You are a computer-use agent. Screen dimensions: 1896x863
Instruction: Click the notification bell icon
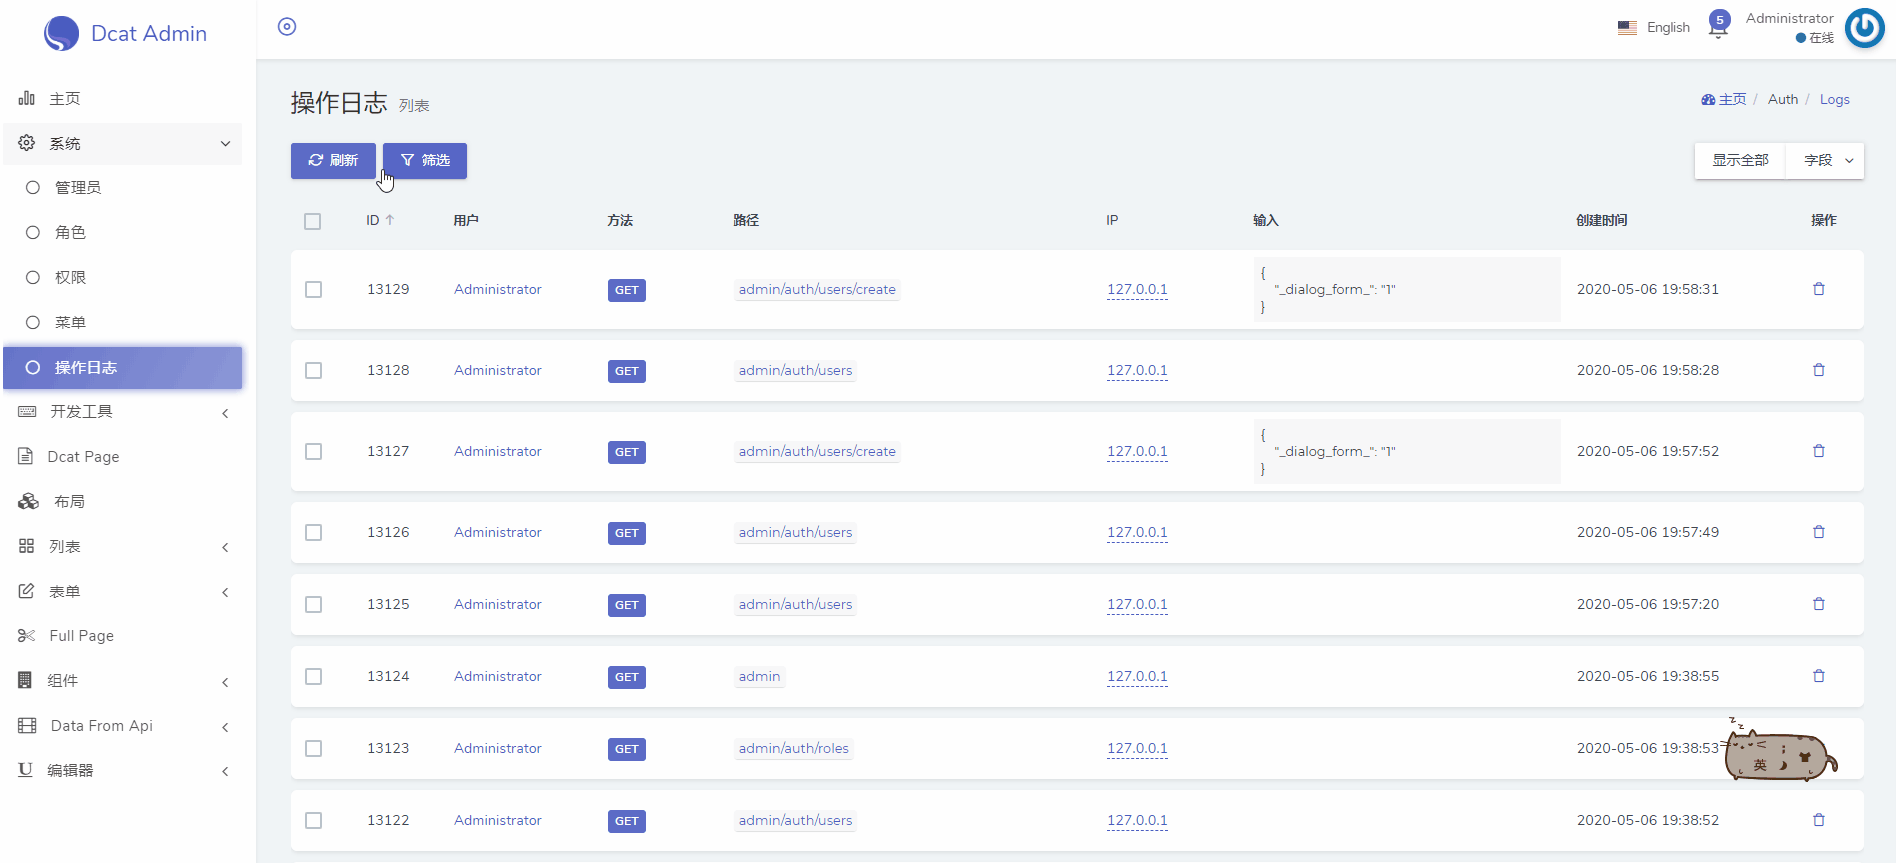pos(1718,28)
